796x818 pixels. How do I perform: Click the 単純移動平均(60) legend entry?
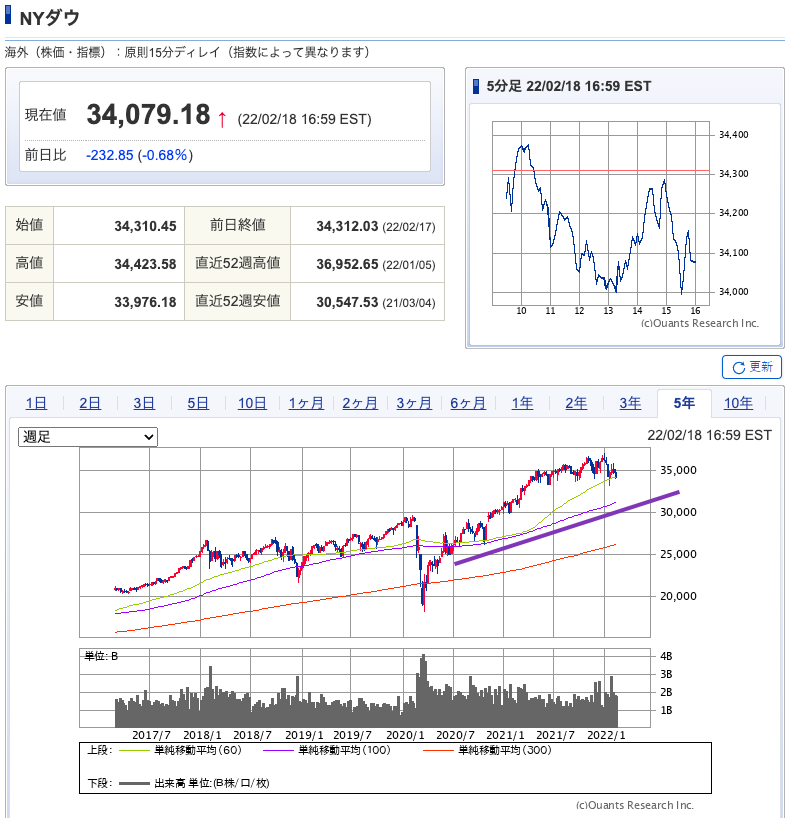tap(180, 751)
